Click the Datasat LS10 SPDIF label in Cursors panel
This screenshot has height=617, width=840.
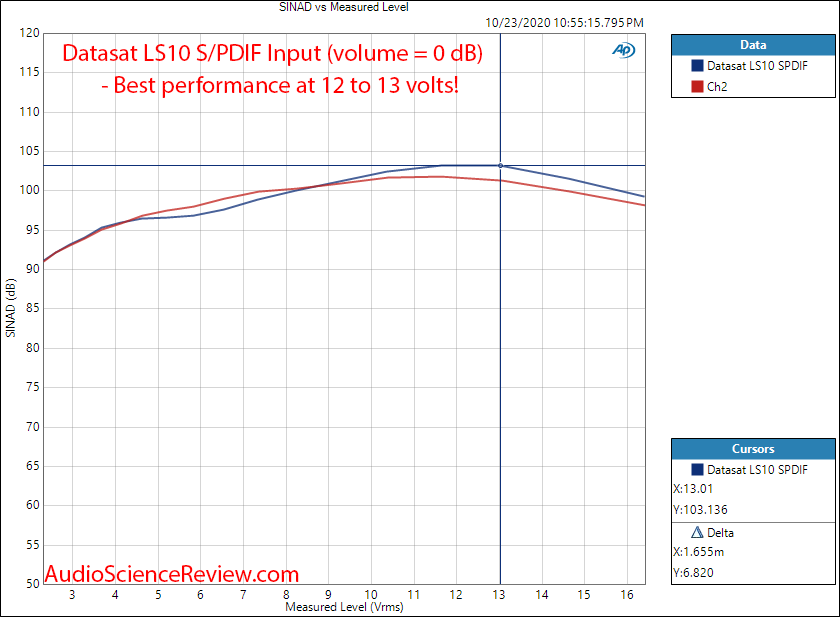click(757, 470)
